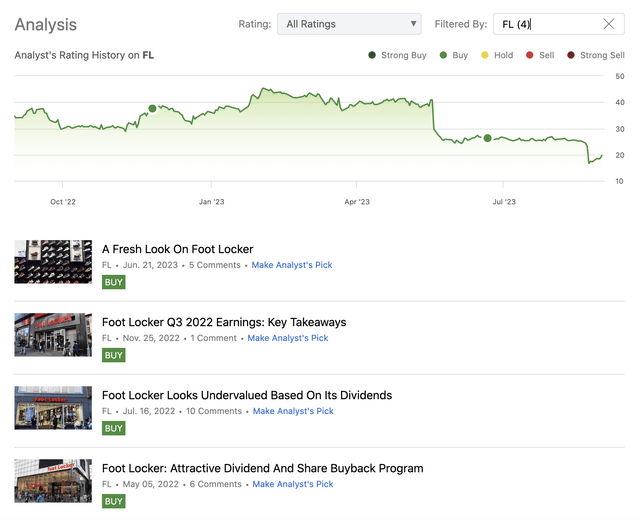Click the Jan '23 axis label
Screen dimensions: 640x520
tap(211, 202)
